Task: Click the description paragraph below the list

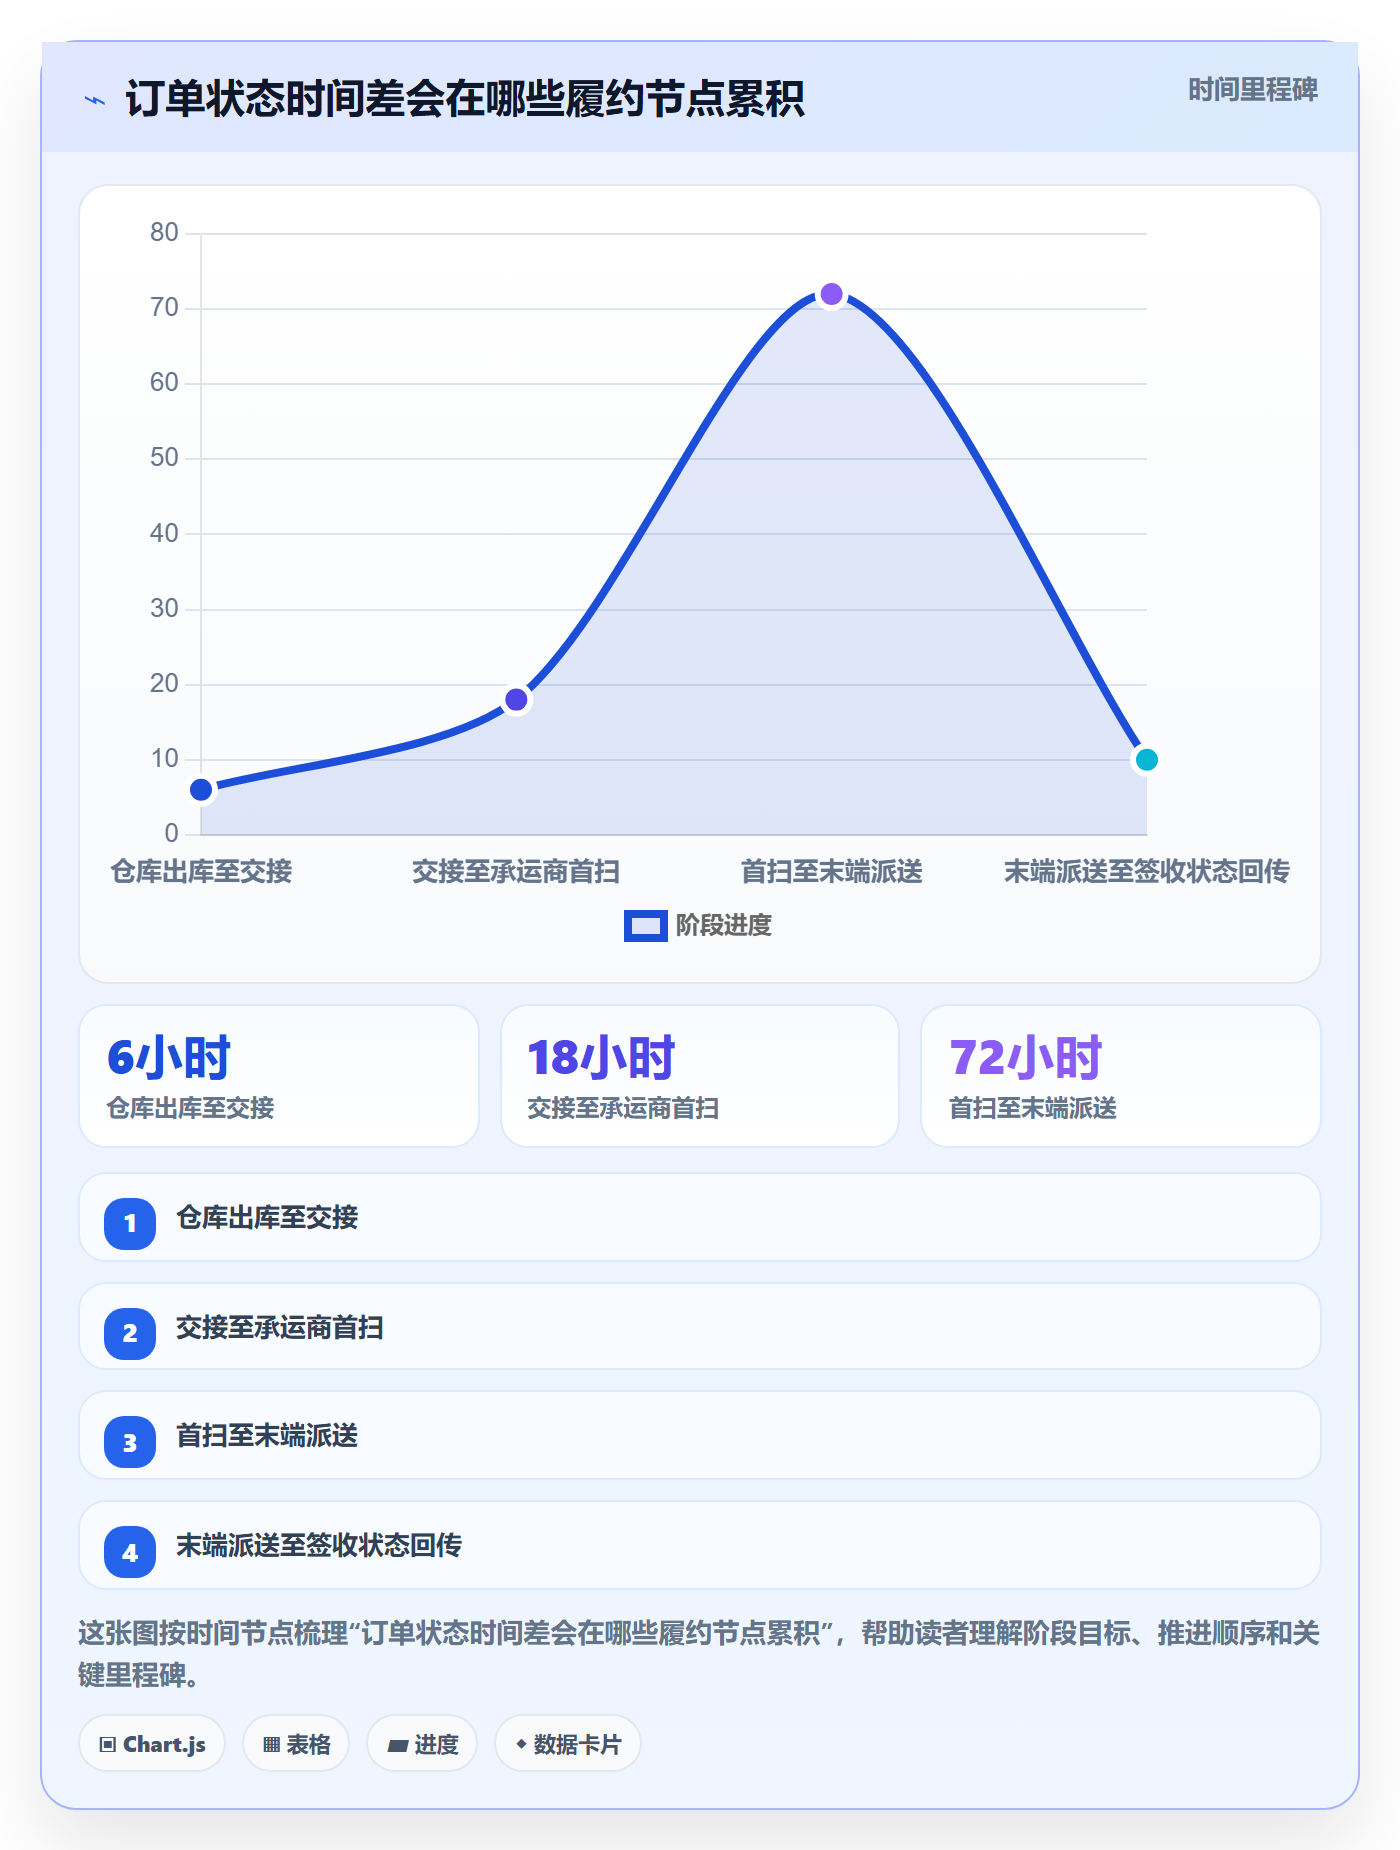Action: (699, 1654)
